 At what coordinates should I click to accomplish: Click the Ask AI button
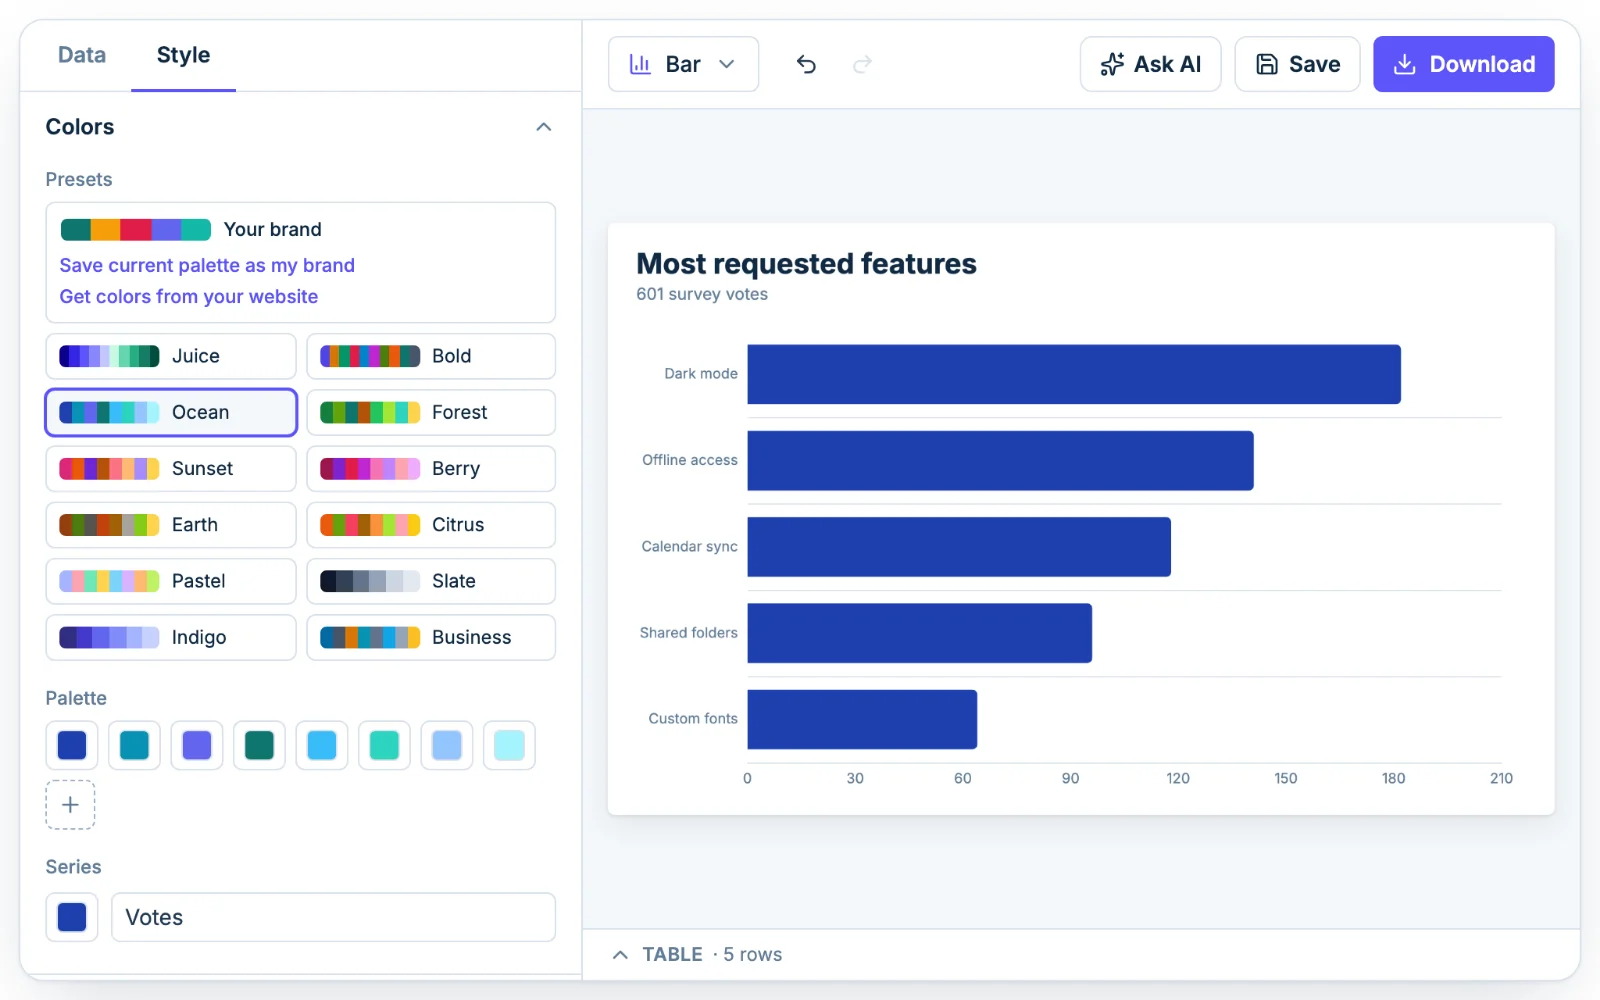pyautogui.click(x=1150, y=64)
